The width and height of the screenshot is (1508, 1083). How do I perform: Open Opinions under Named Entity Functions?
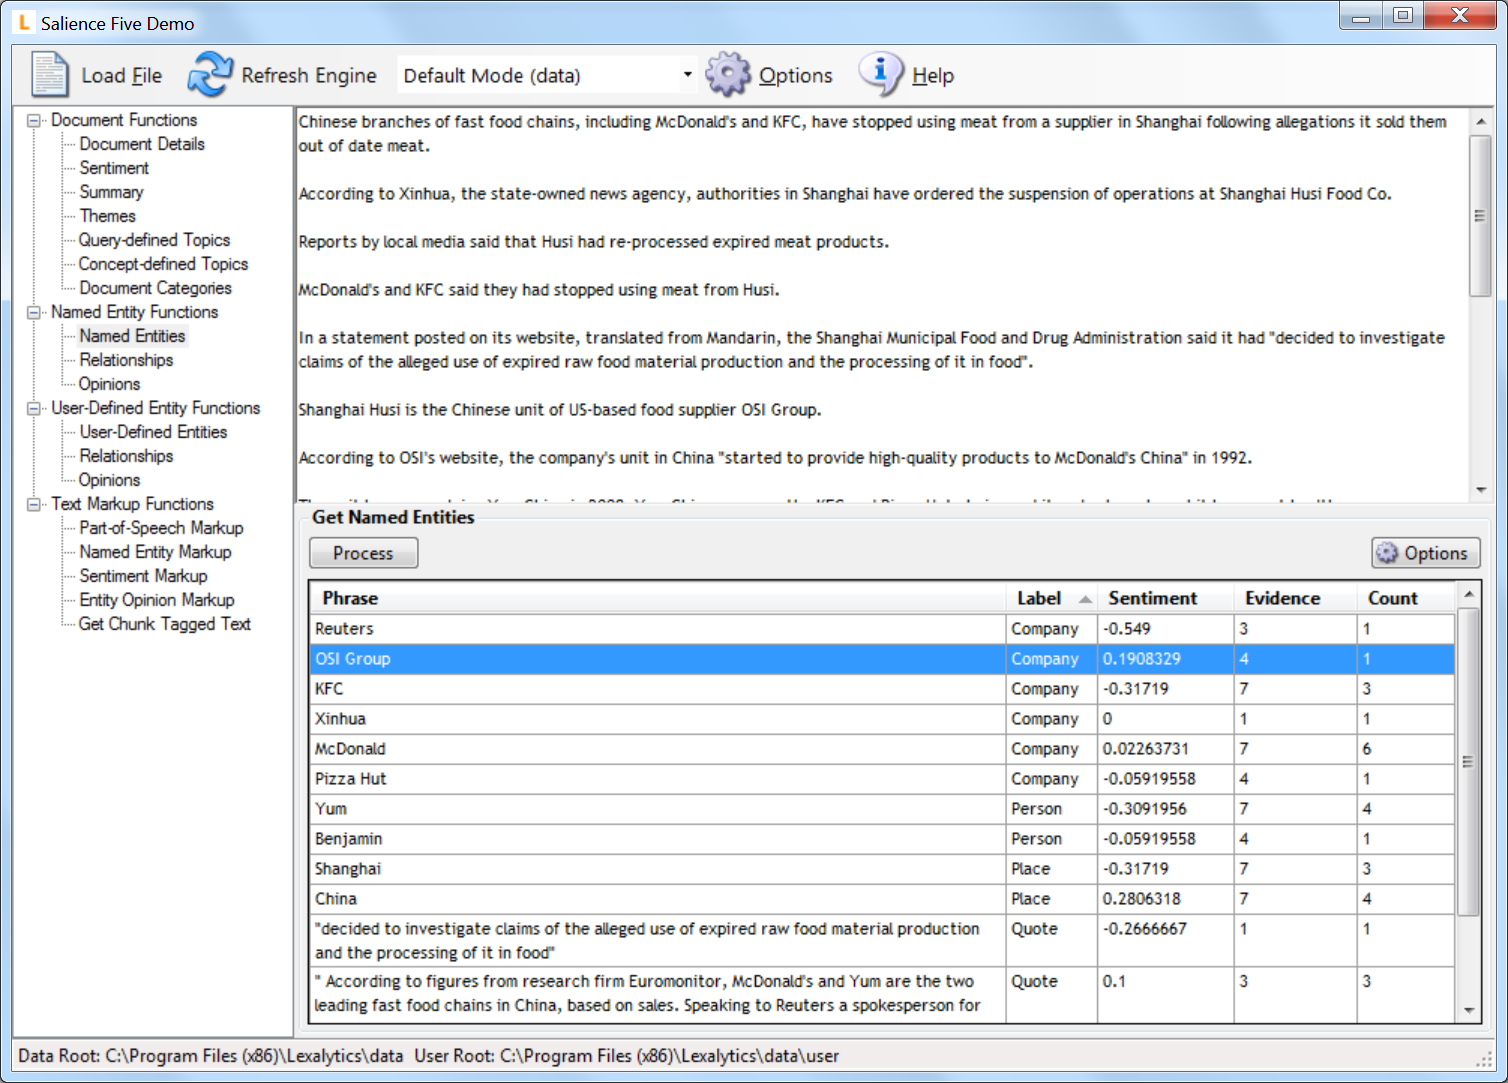pyautogui.click(x=109, y=384)
